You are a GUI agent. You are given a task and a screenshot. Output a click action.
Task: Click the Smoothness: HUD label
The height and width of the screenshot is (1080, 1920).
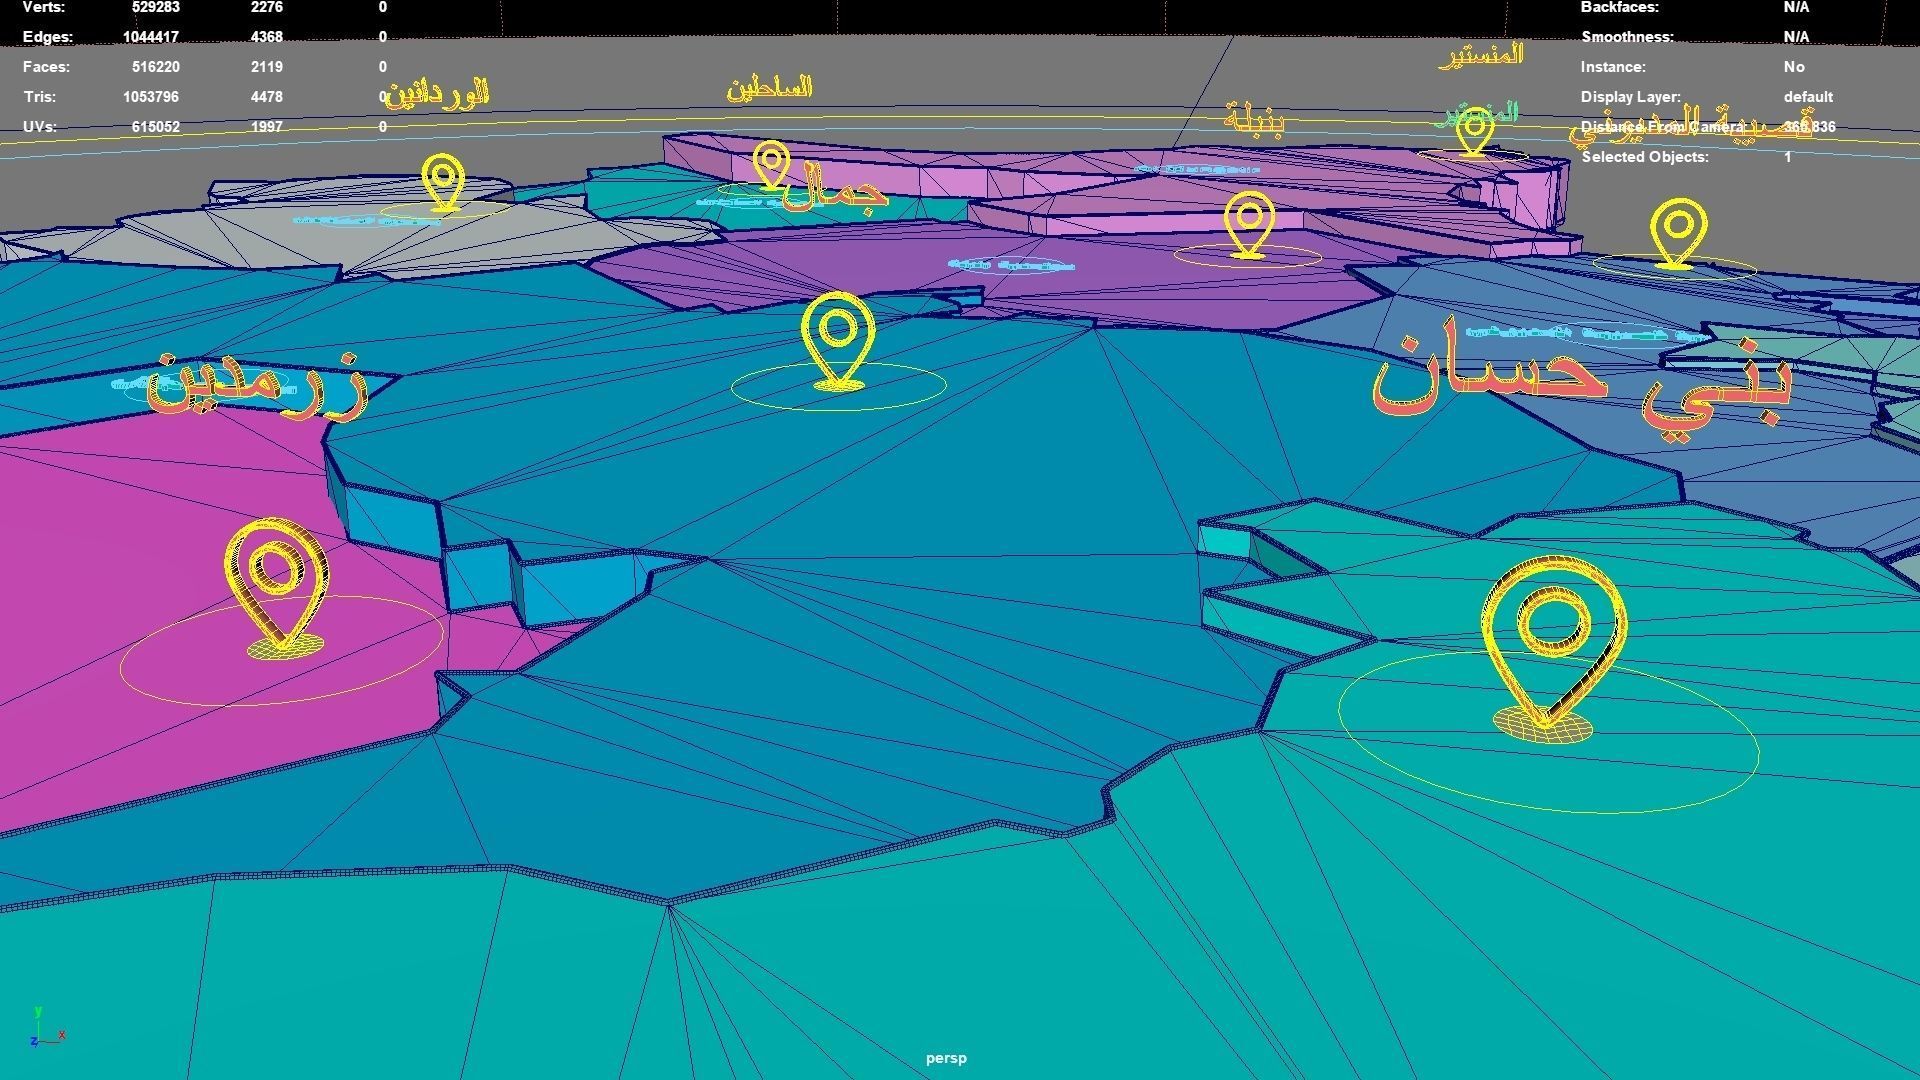click(1627, 37)
